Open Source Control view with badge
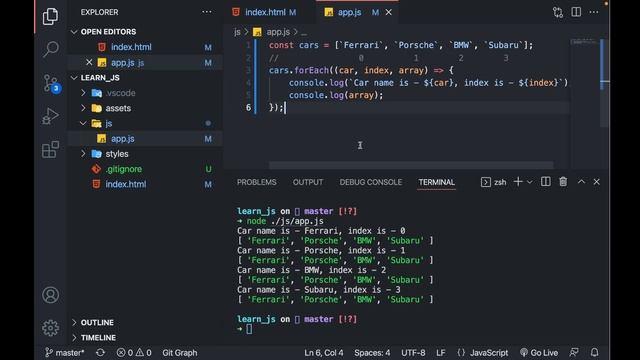 [x=51, y=83]
